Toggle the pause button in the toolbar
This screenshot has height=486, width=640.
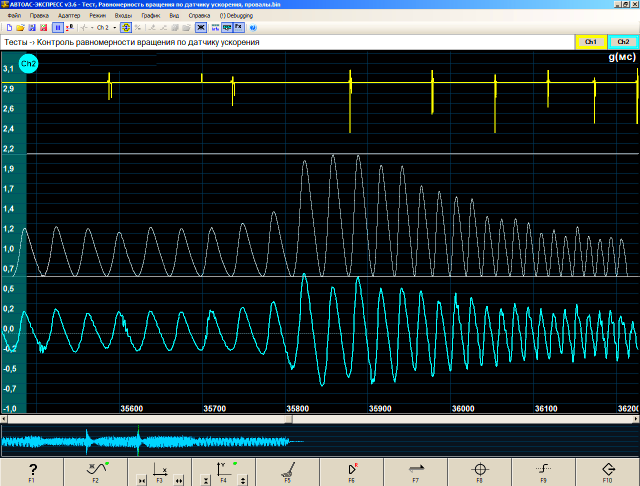coord(58,28)
